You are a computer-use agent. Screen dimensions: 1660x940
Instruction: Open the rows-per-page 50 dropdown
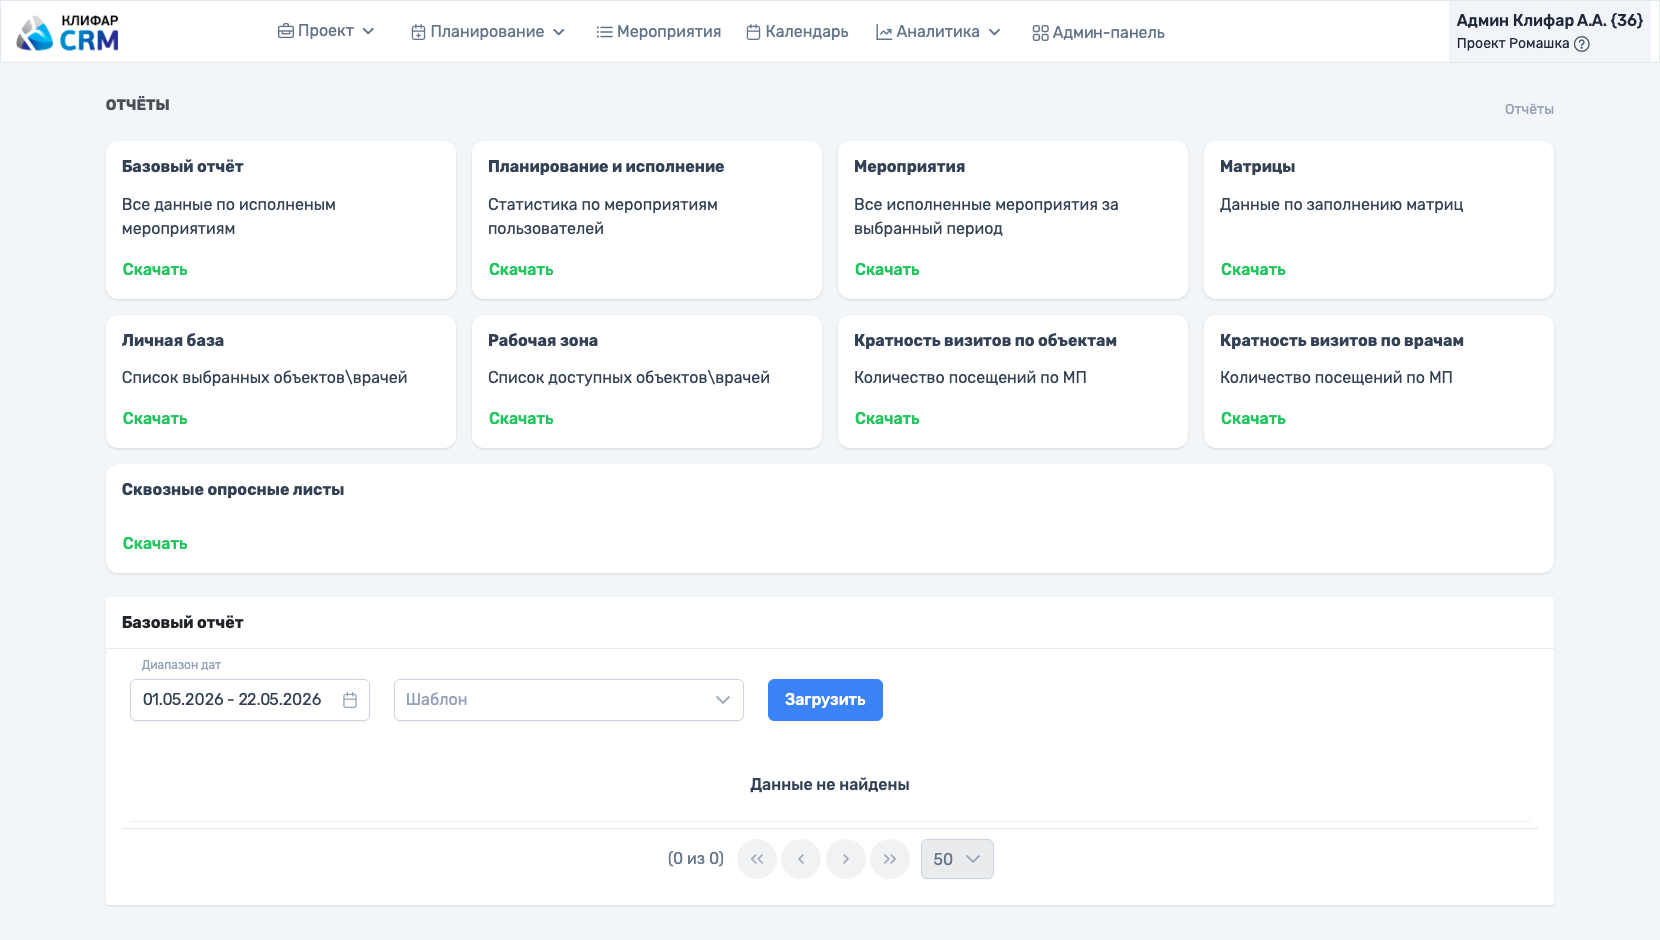(957, 859)
